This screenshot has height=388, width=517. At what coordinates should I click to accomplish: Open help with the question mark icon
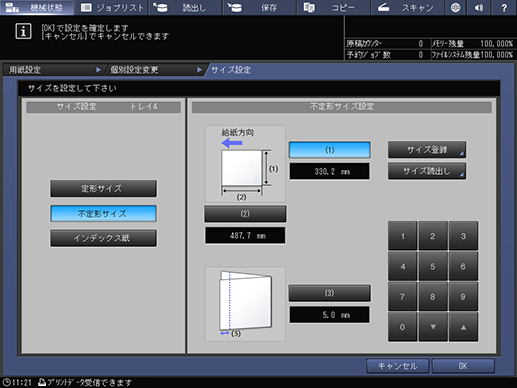(x=504, y=7)
